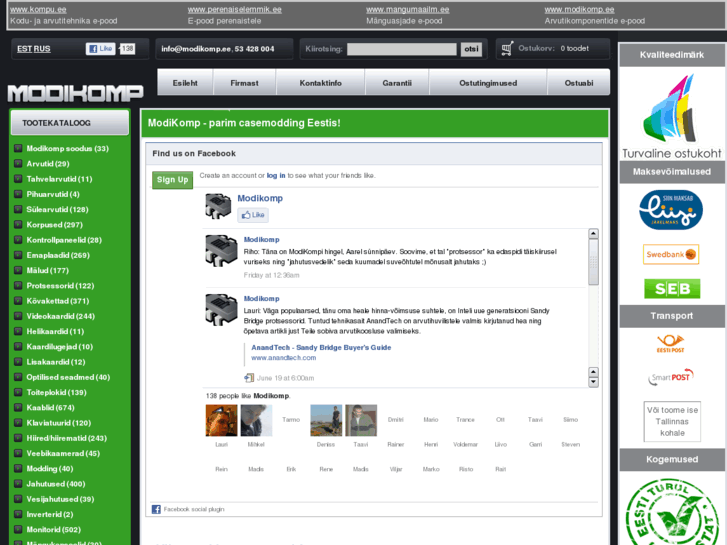Click Või toome ise Tallinnas kohale box
Screen dimensions: 727x545
(672, 421)
